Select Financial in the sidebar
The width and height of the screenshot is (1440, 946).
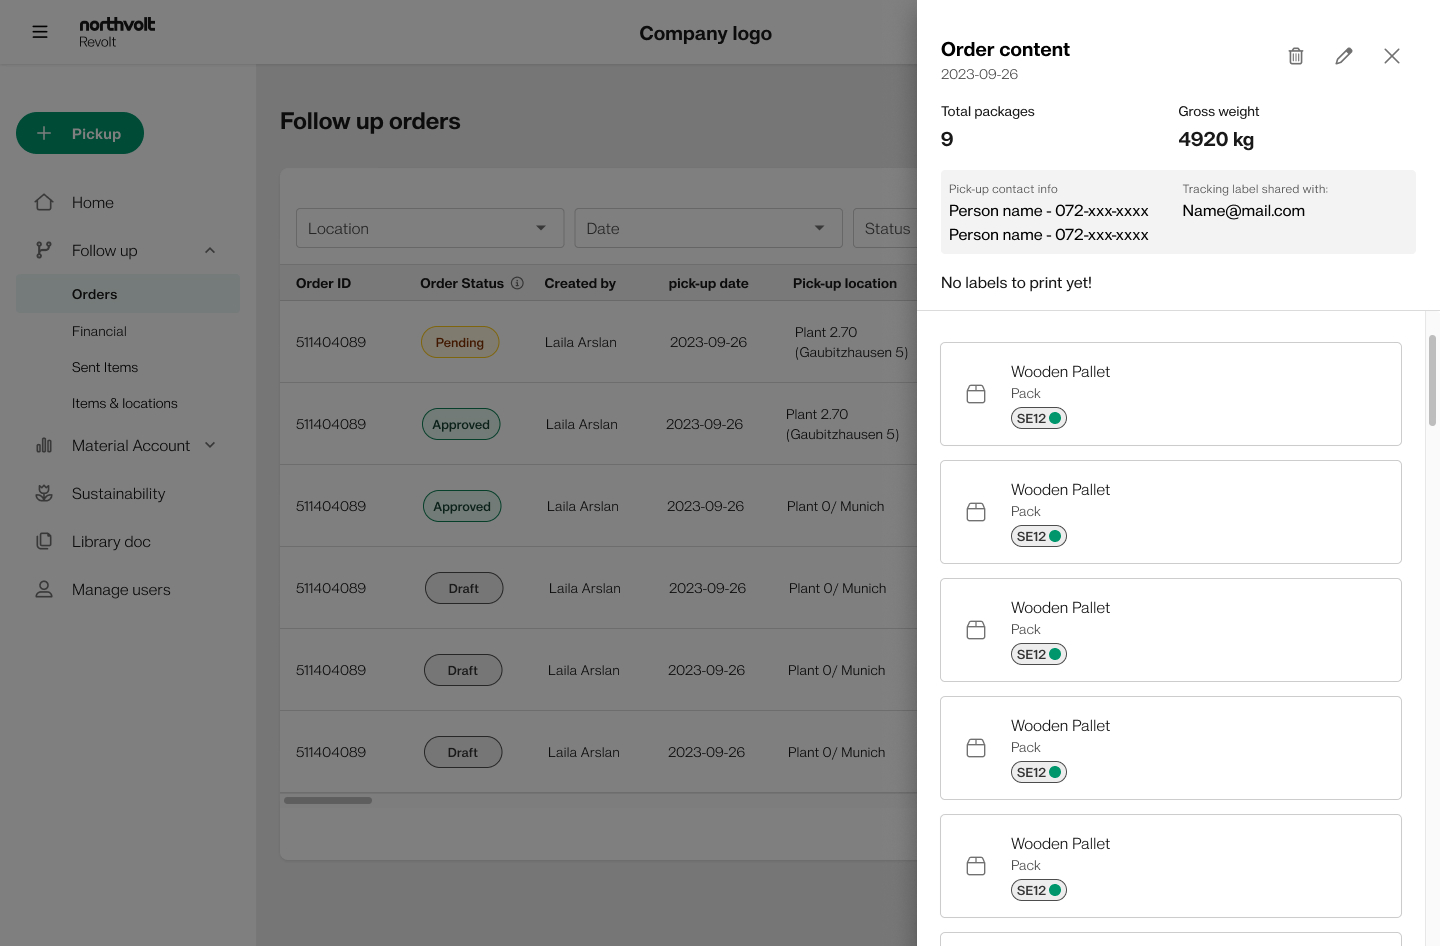(x=99, y=331)
